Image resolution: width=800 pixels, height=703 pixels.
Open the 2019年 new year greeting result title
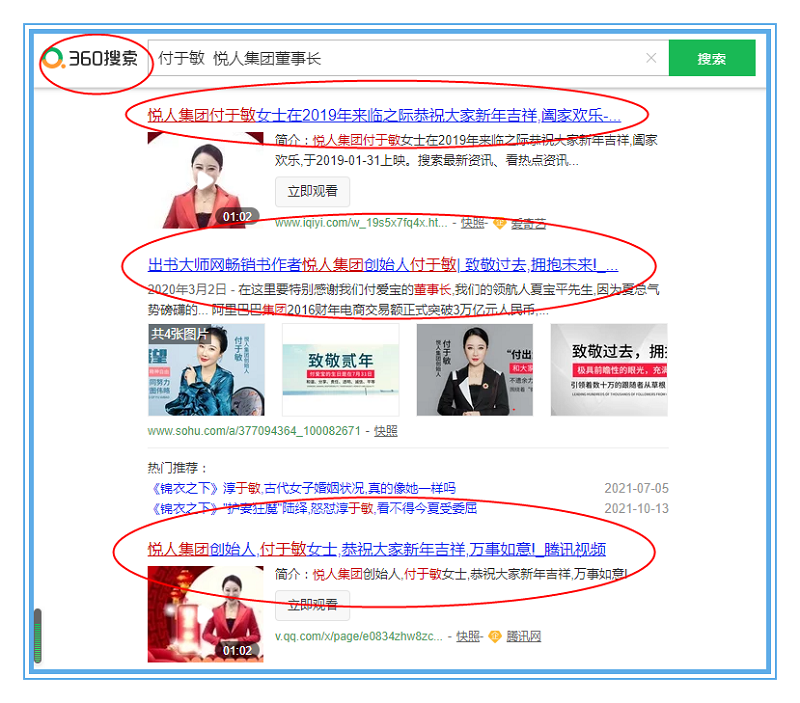[x=384, y=115]
